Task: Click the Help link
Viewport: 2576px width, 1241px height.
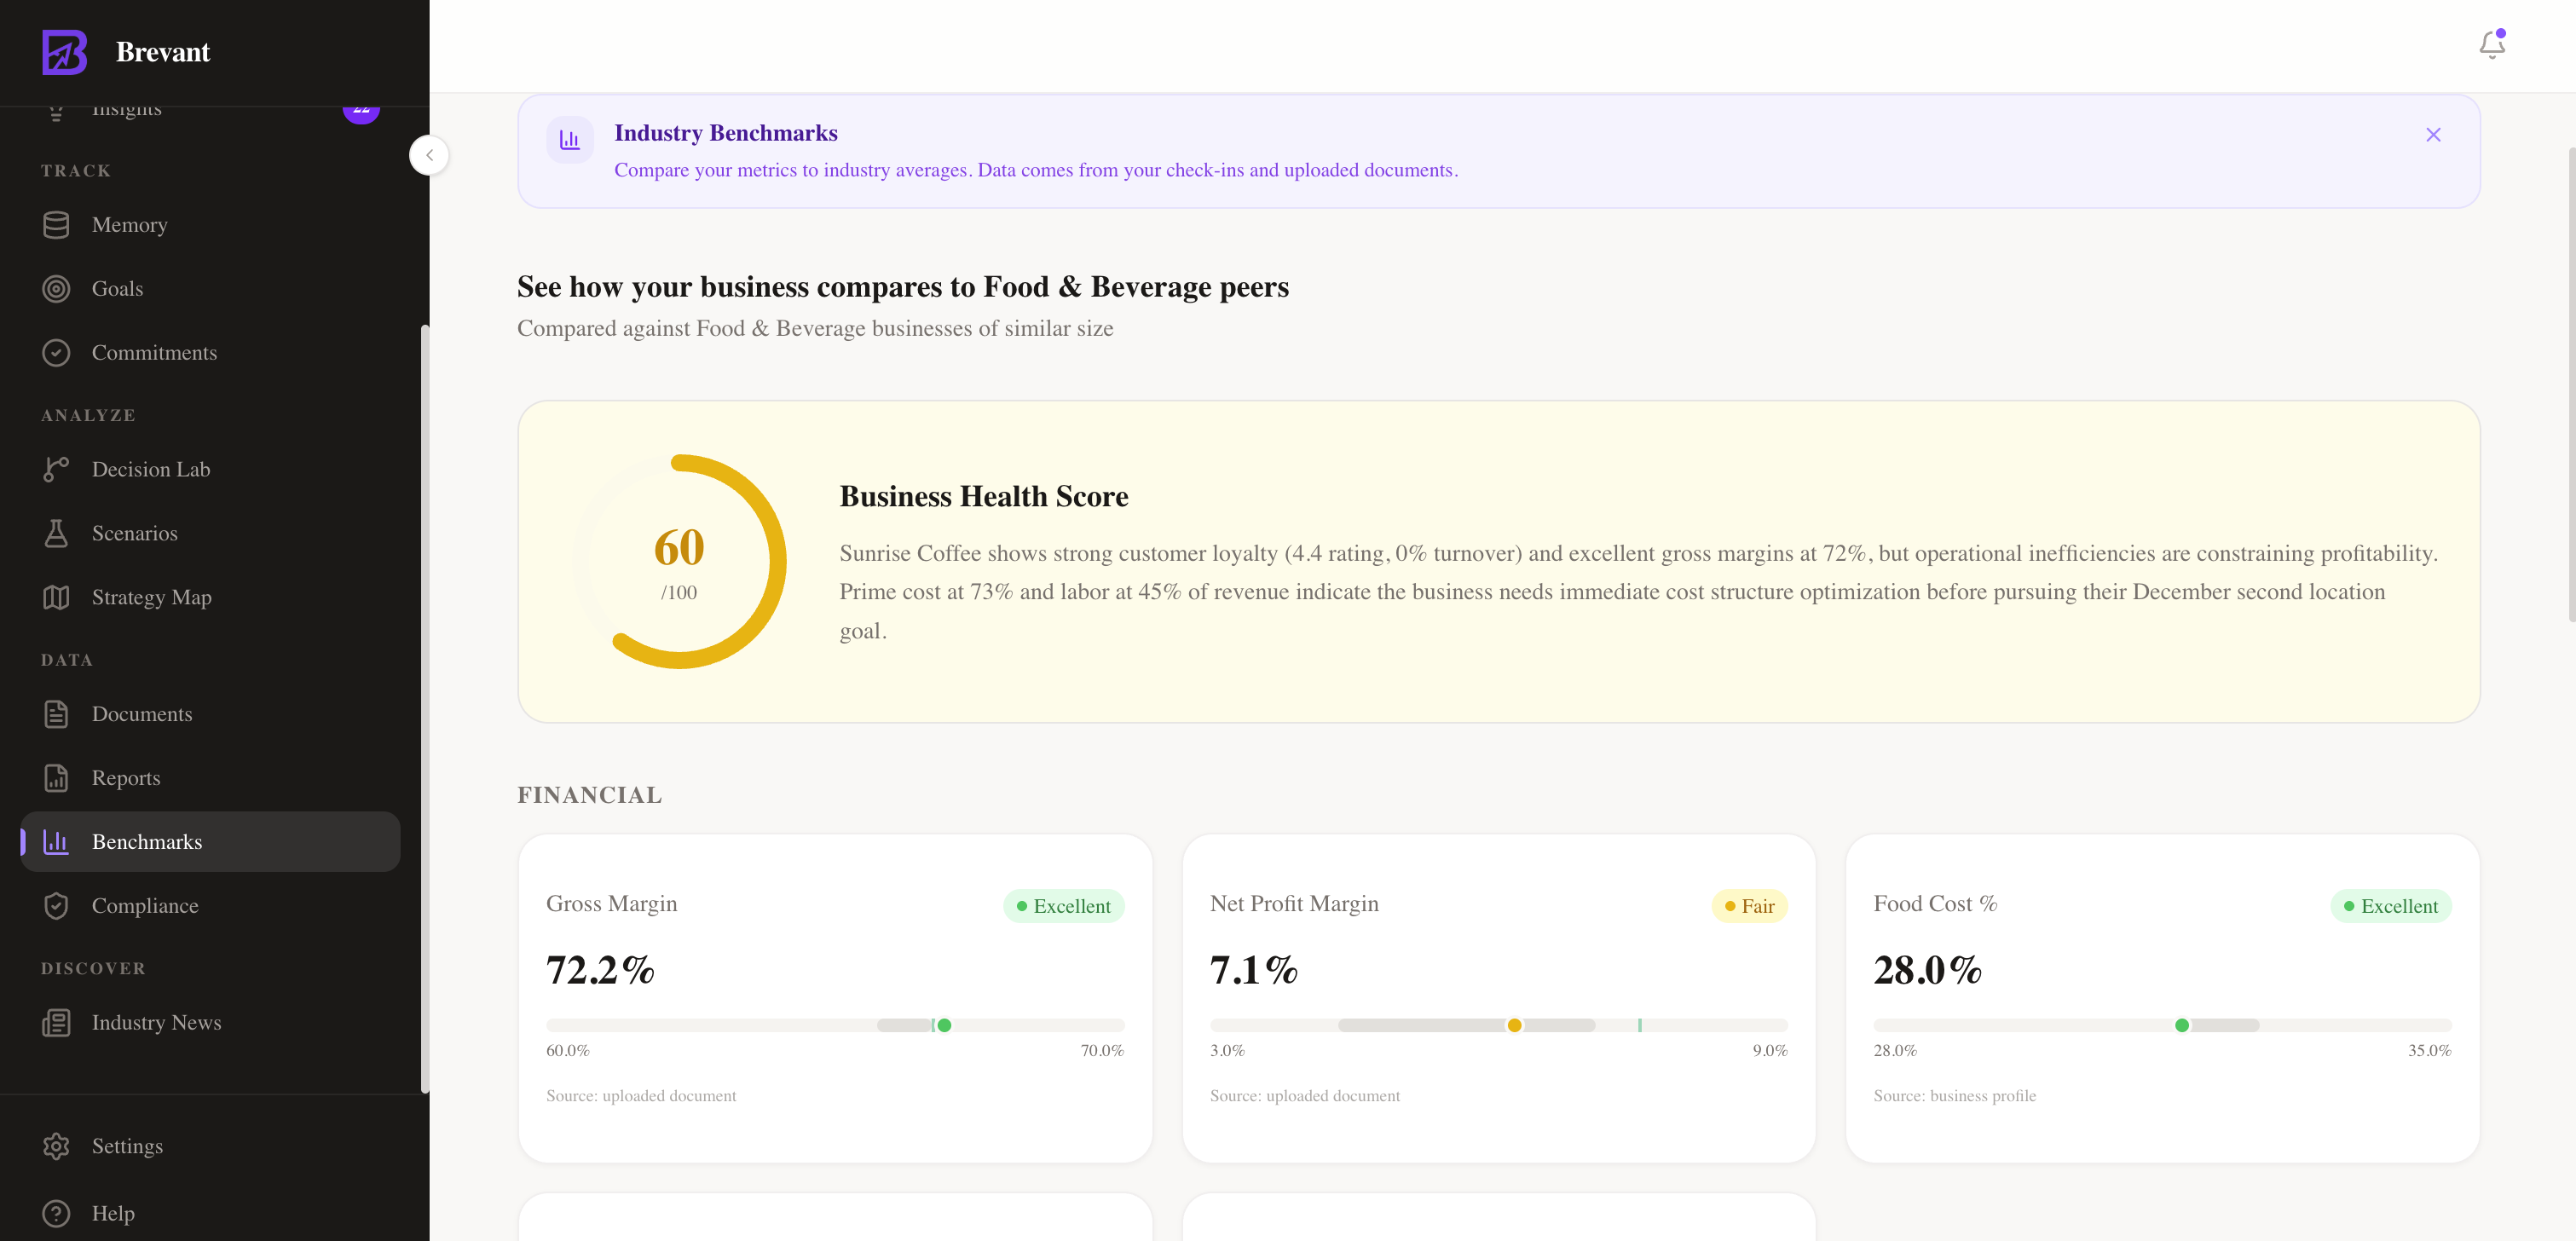Action: (x=112, y=1213)
